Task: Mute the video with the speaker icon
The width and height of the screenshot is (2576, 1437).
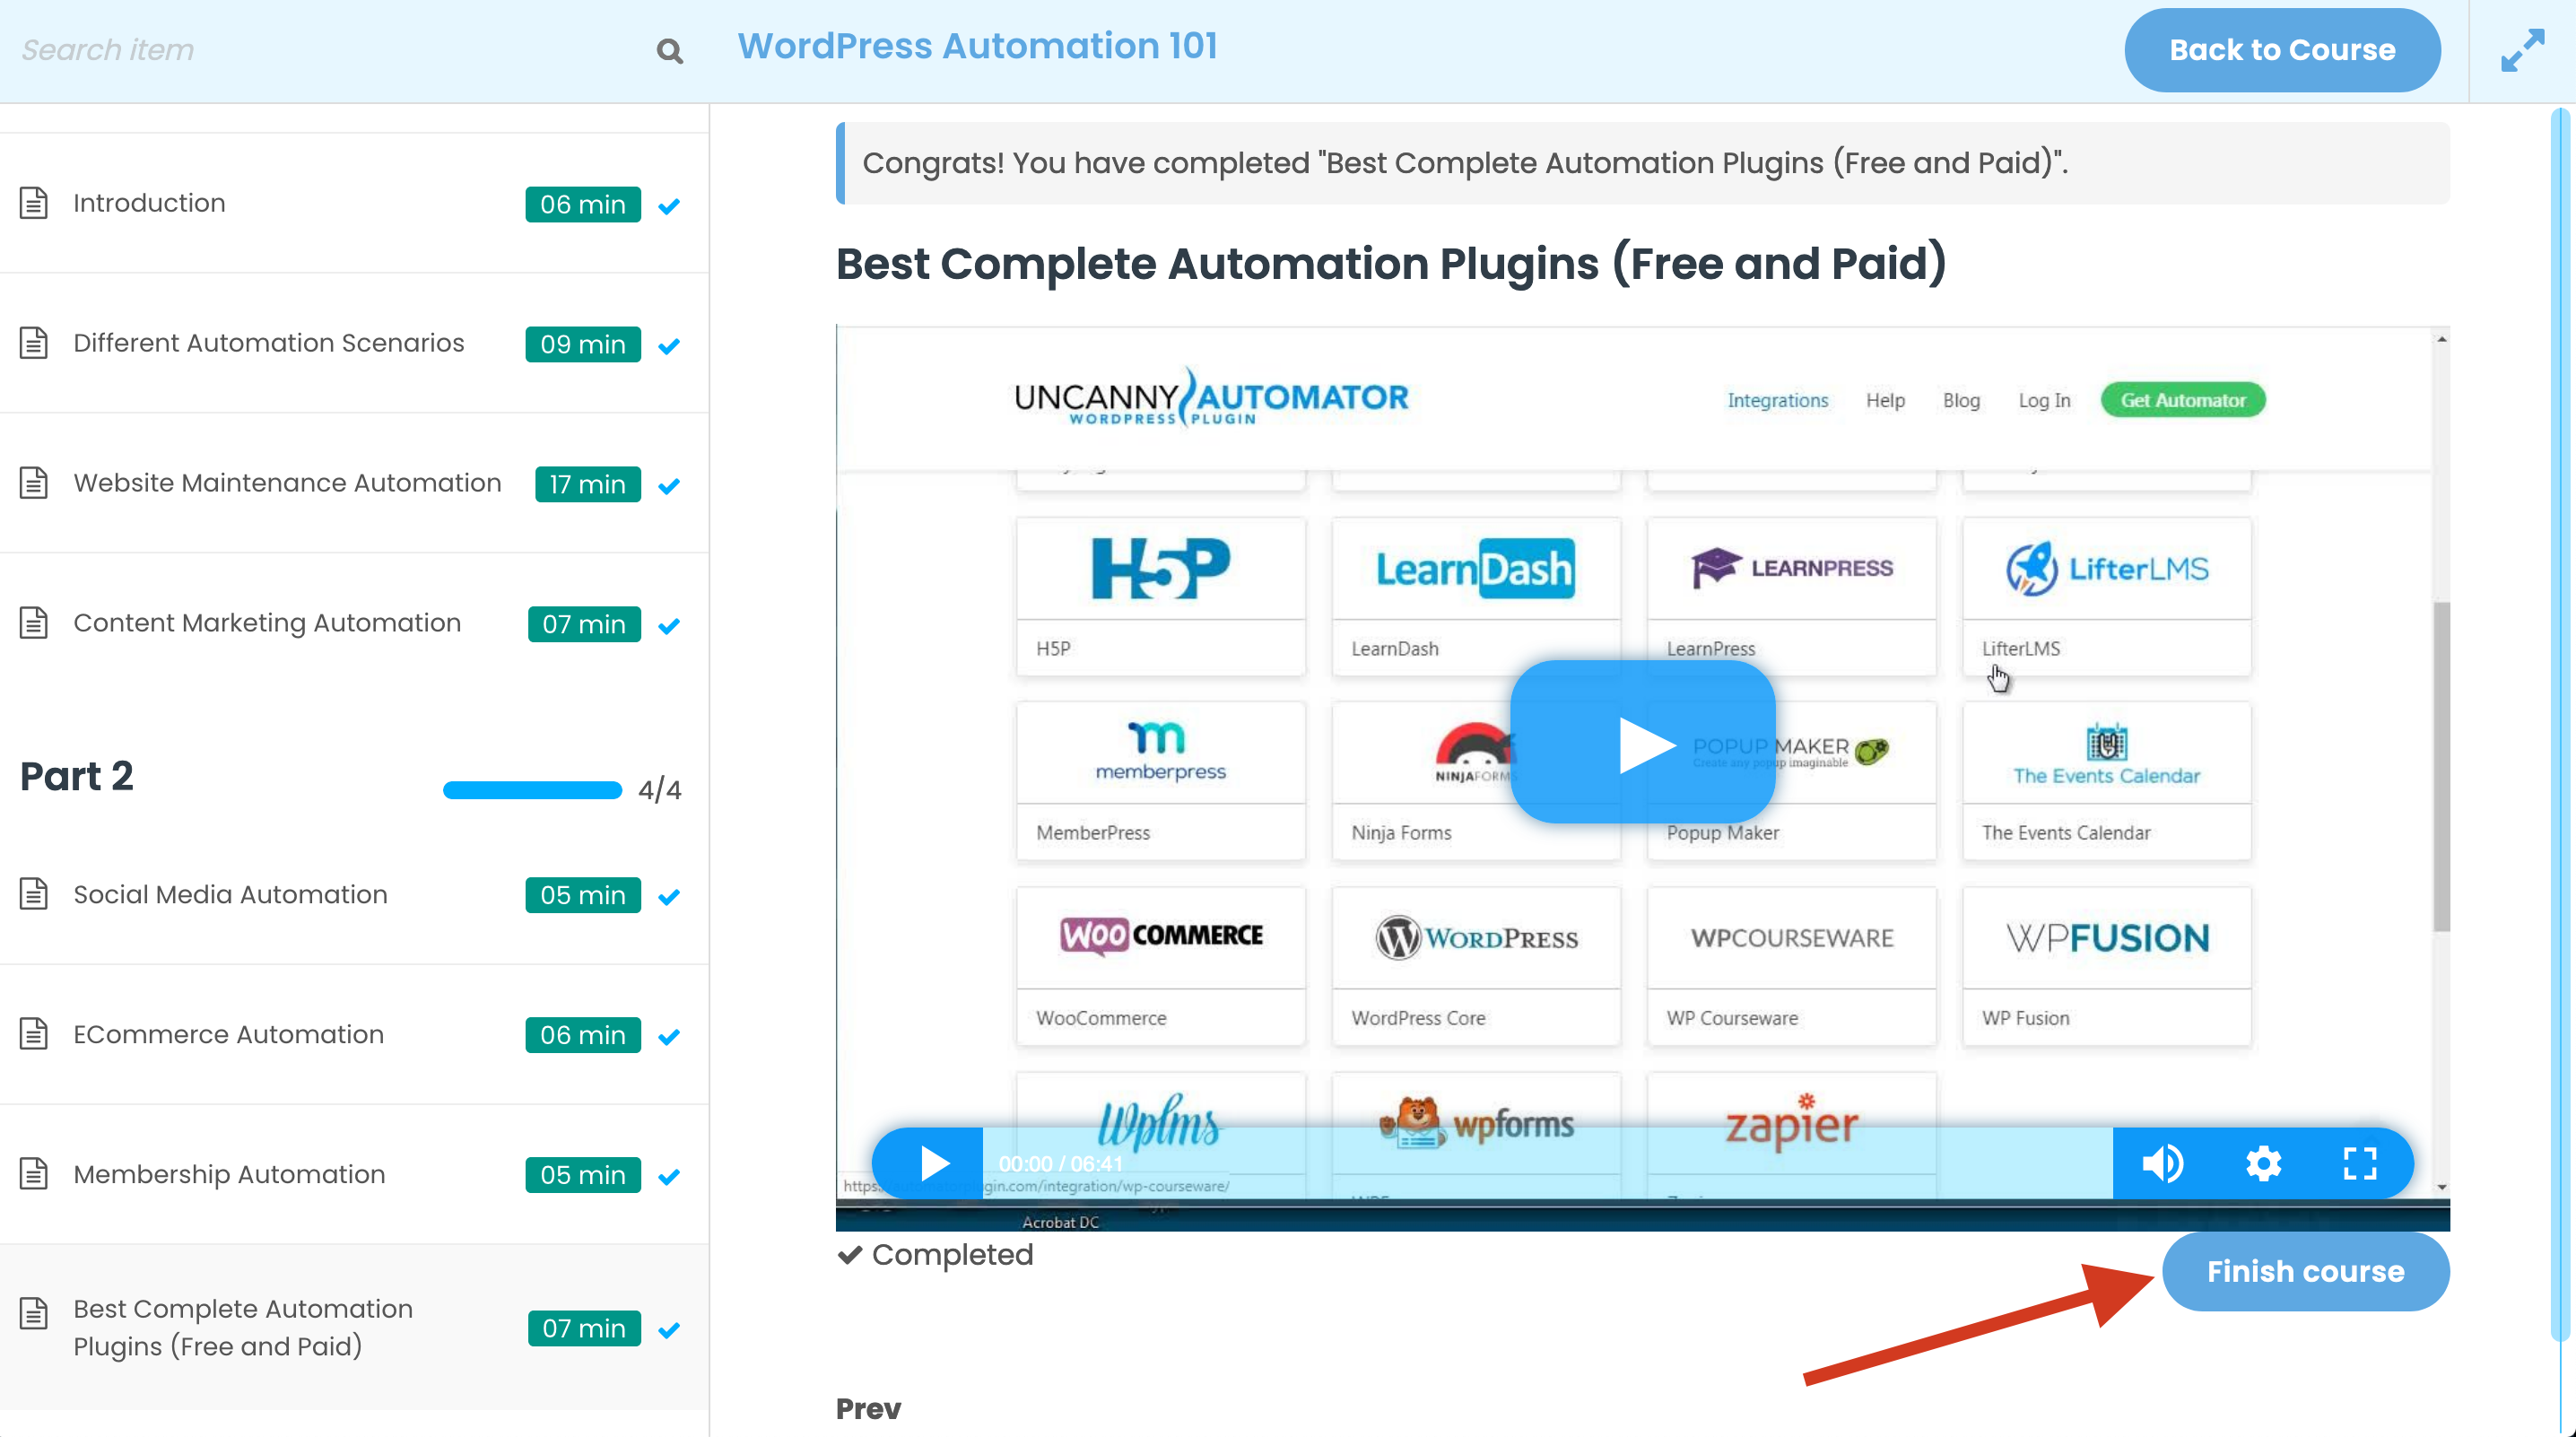Action: pyautogui.click(x=2162, y=1164)
